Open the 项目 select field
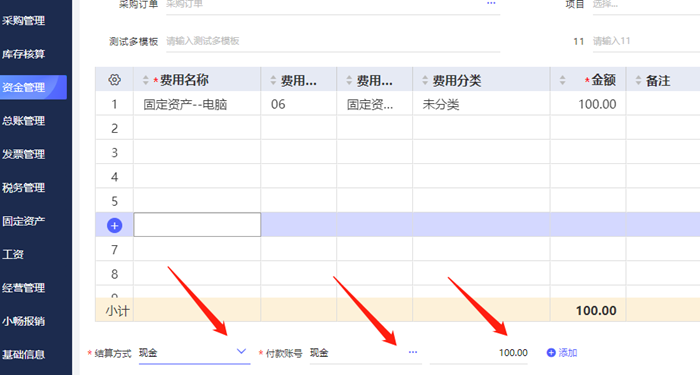The image size is (700, 375). [x=646, y=4]
